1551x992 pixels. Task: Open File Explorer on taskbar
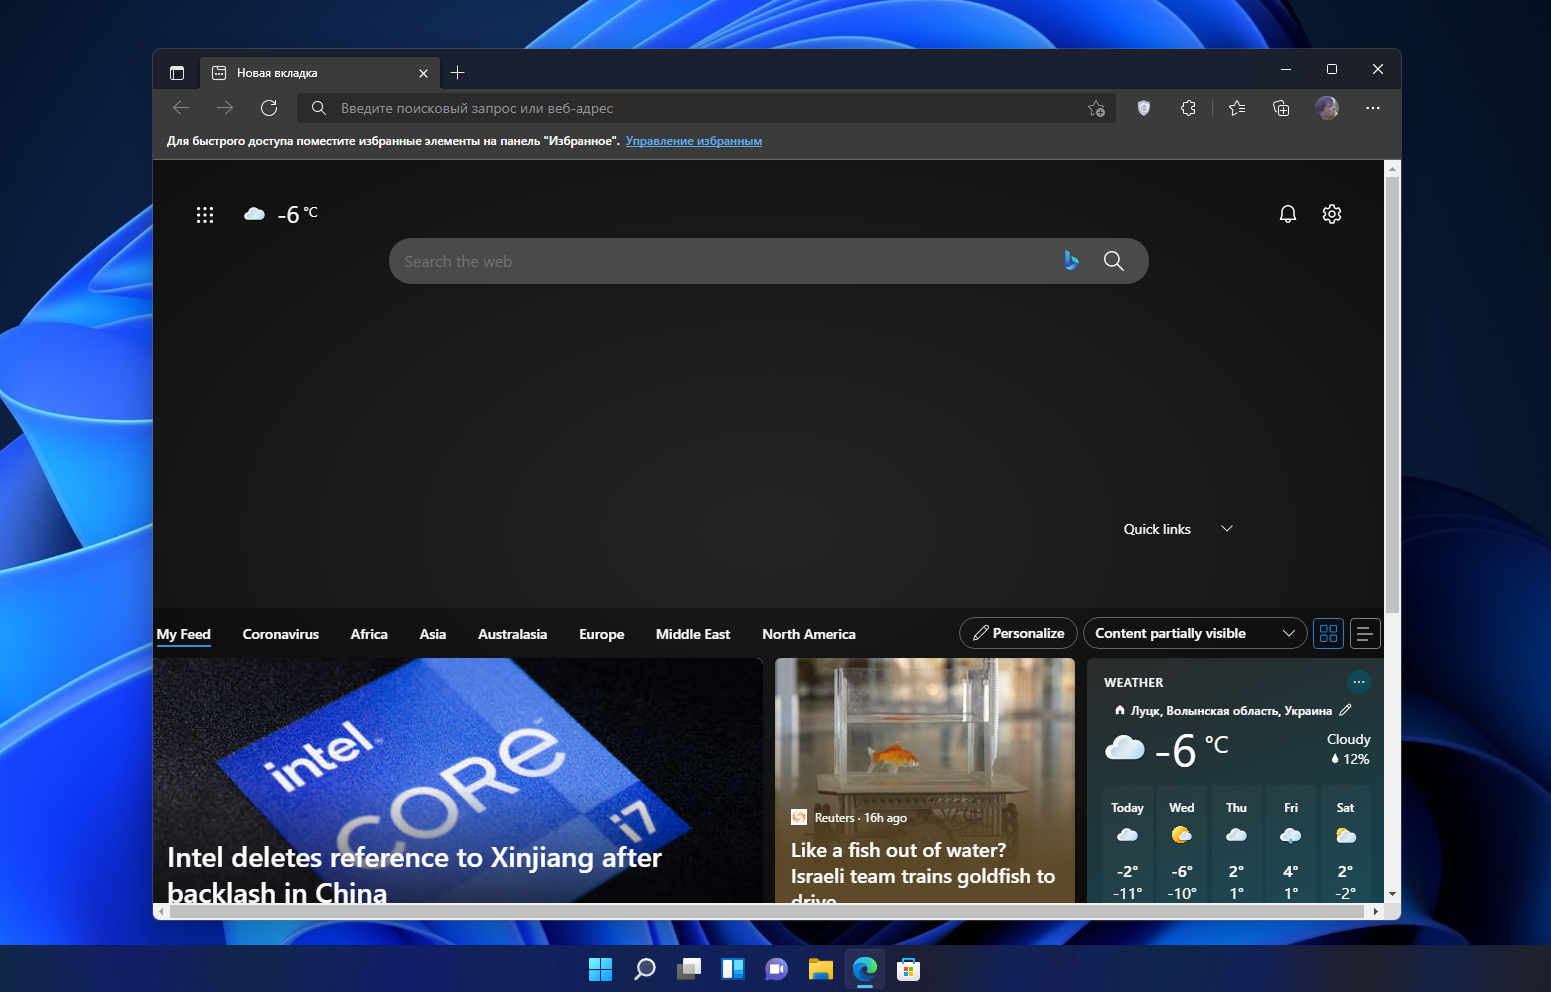pyautogui.click(x=821, y=969)
